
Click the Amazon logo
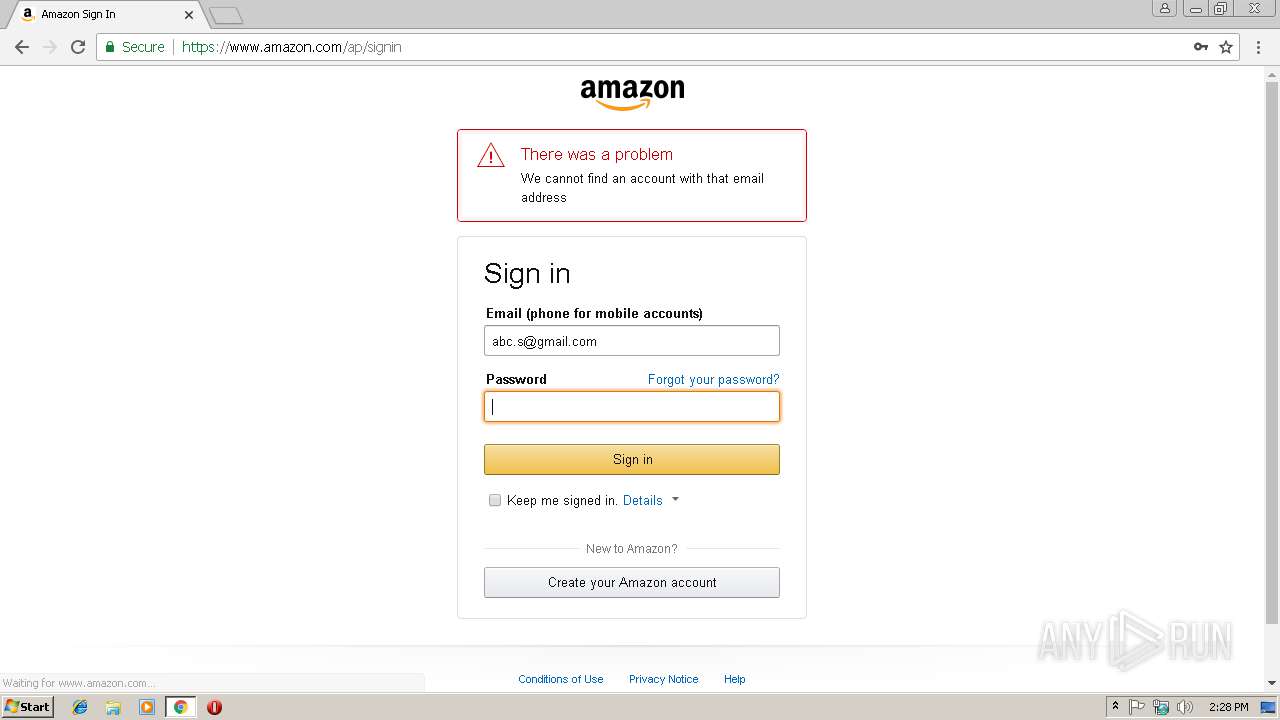[x=632, y=94]
